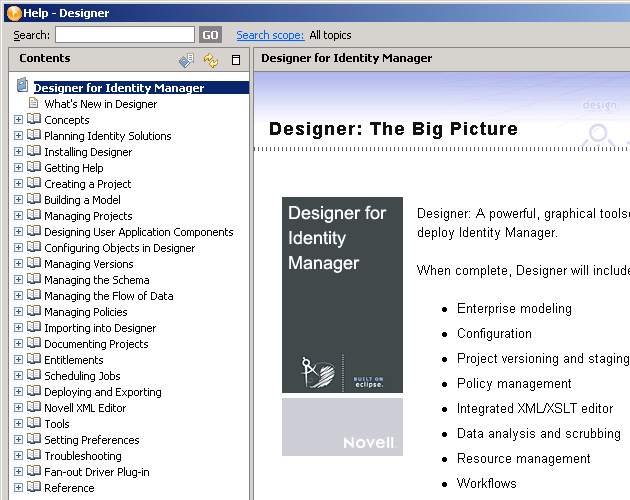The width and height of the screenshot is (630, 500).
Task: Click inside the Search input field
Action: tap(125, 35)
